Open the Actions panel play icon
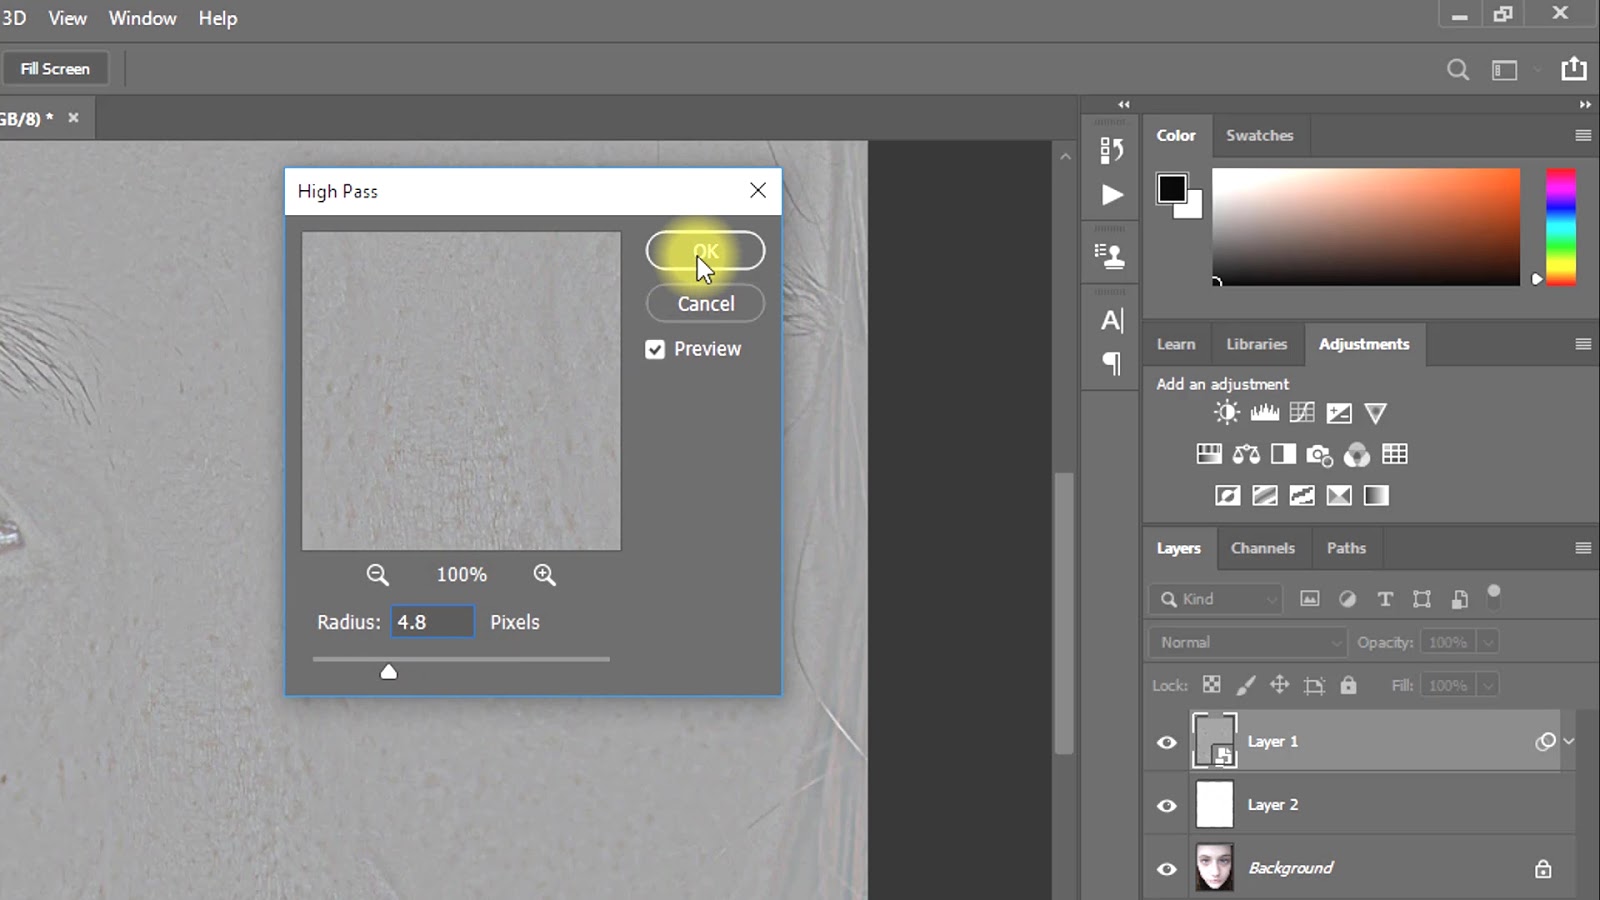1600x900 pixels. (1112, 195)
